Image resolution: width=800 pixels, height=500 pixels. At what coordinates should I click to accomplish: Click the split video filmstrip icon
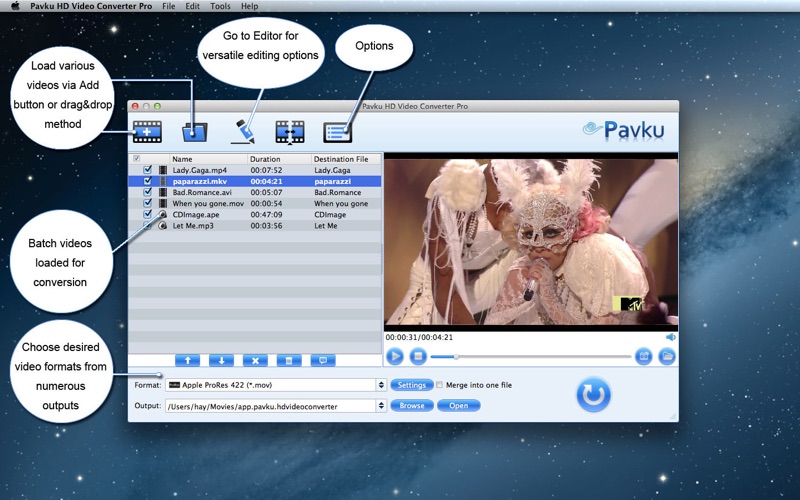point(290,132)
